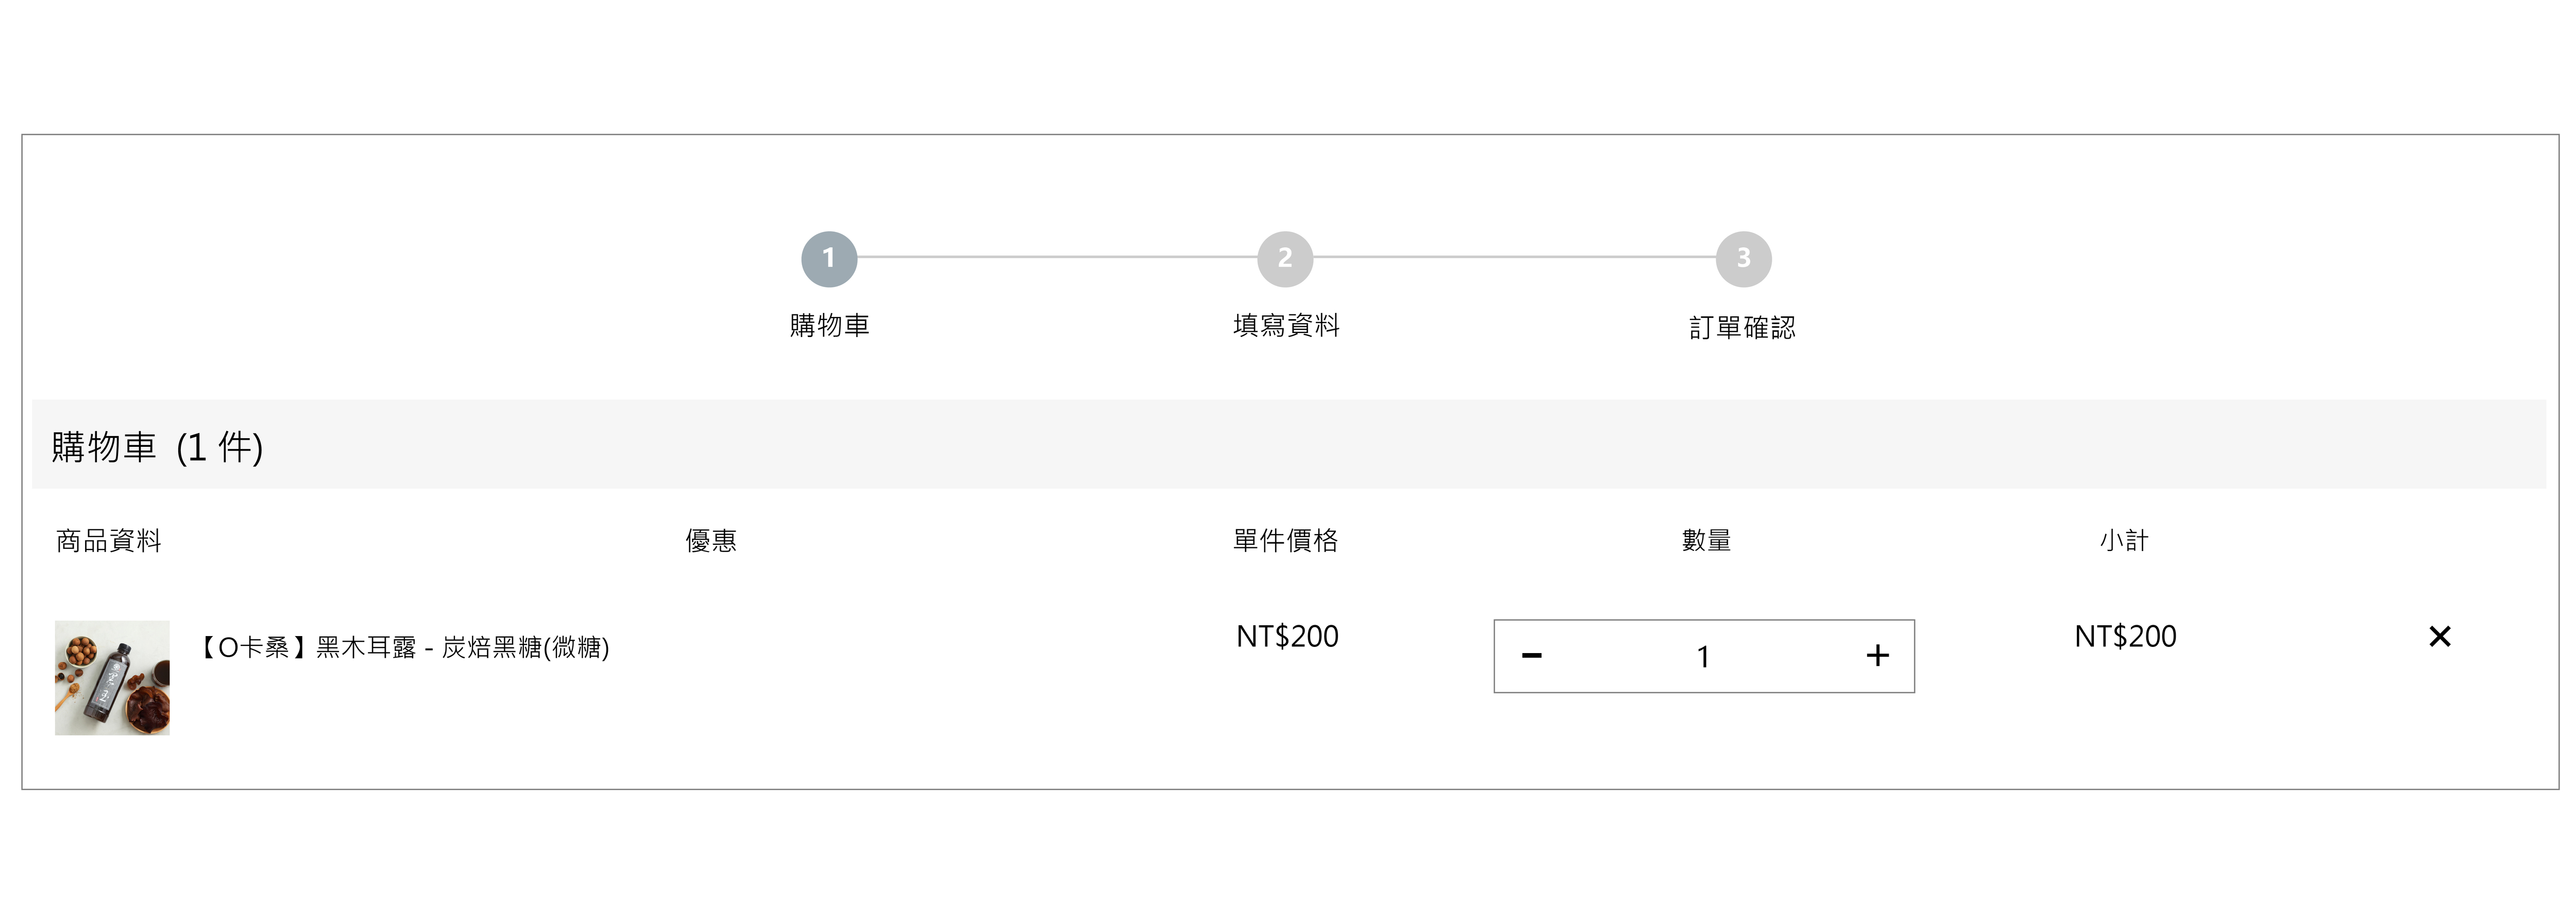Open the black fungus drink product thumbnail
Screen dimensions: 2576x902
click(x=112, y=678)
